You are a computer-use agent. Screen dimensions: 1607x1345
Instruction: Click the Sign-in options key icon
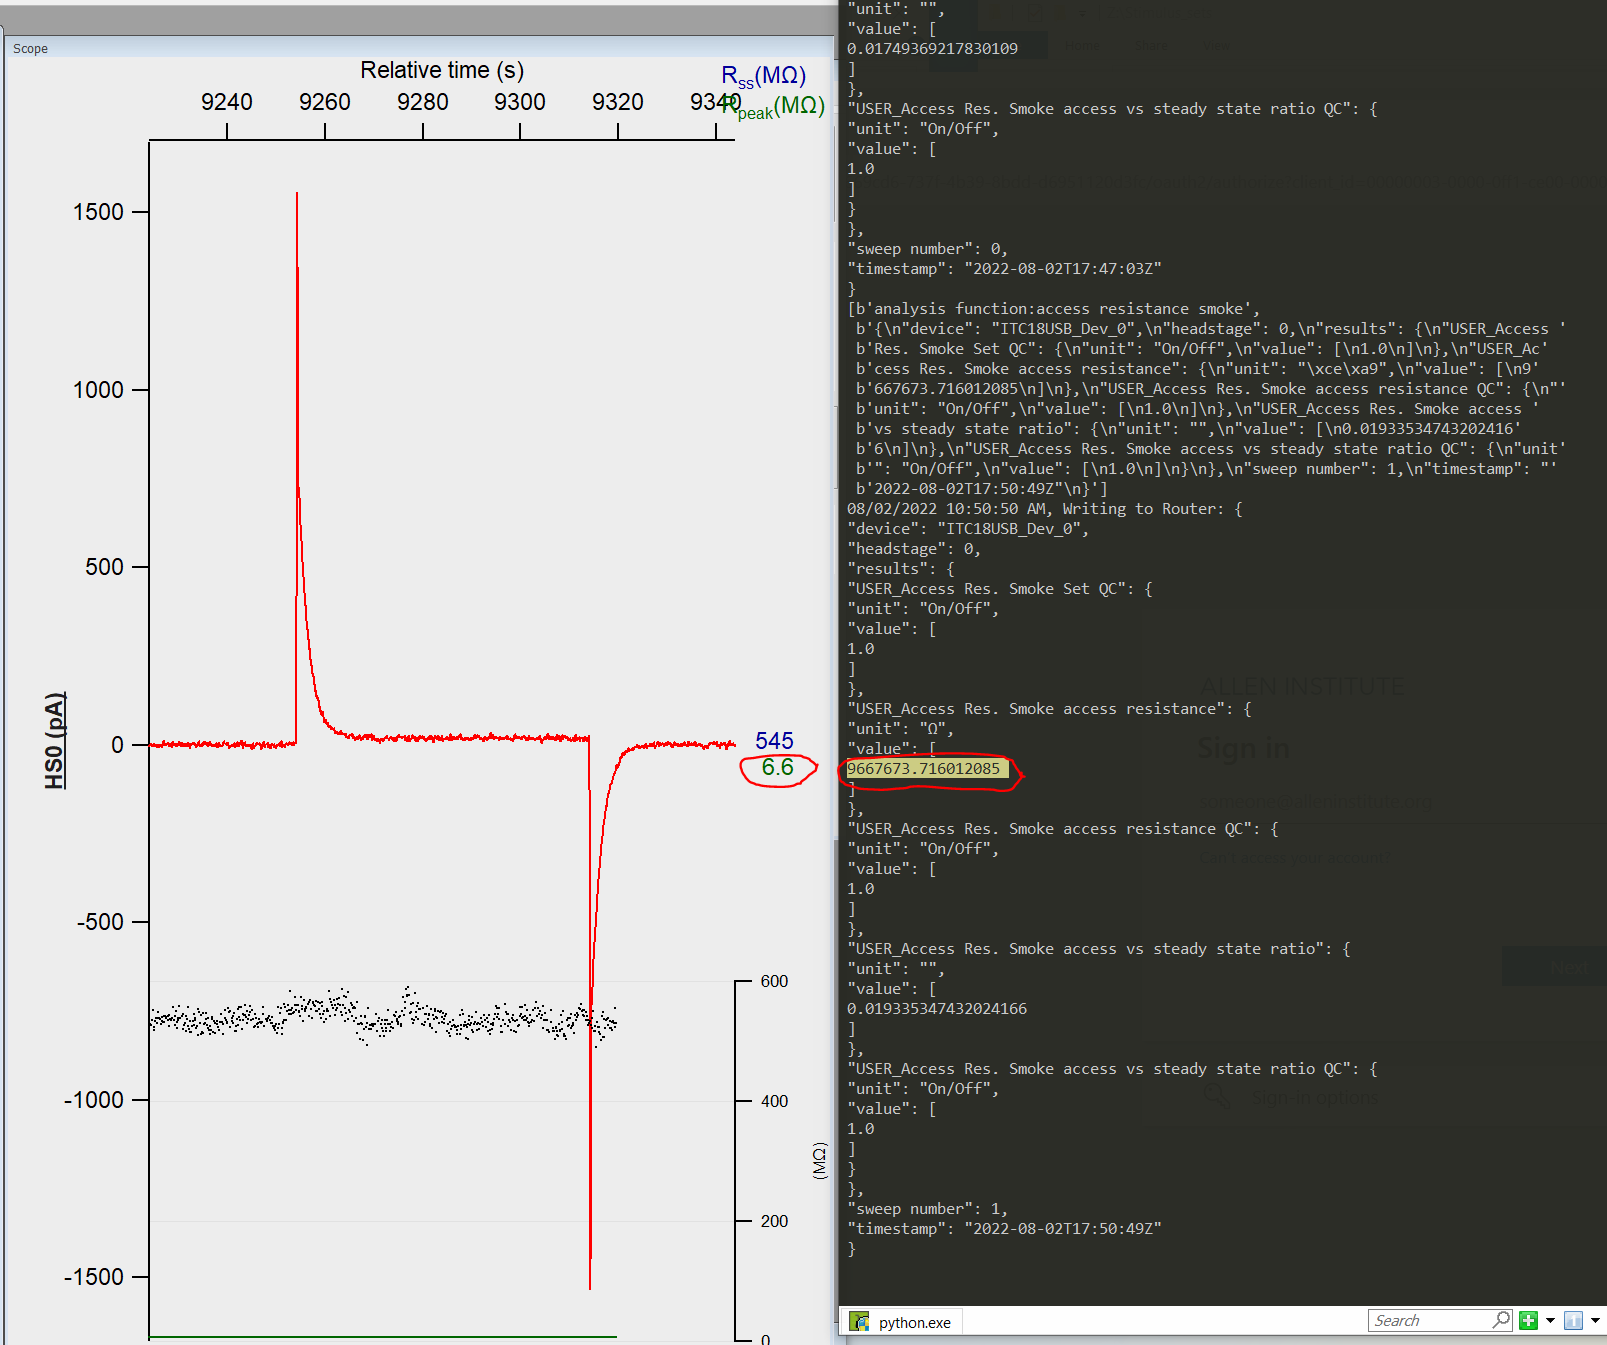1218,1097
